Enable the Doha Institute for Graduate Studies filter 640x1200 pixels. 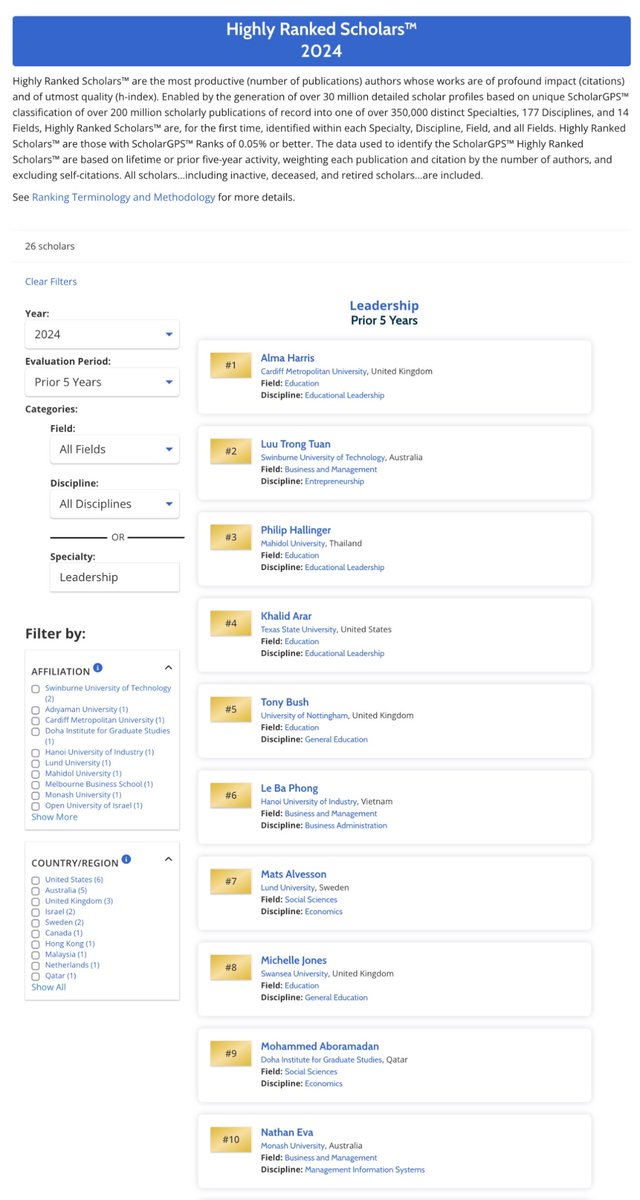point(36,731)
